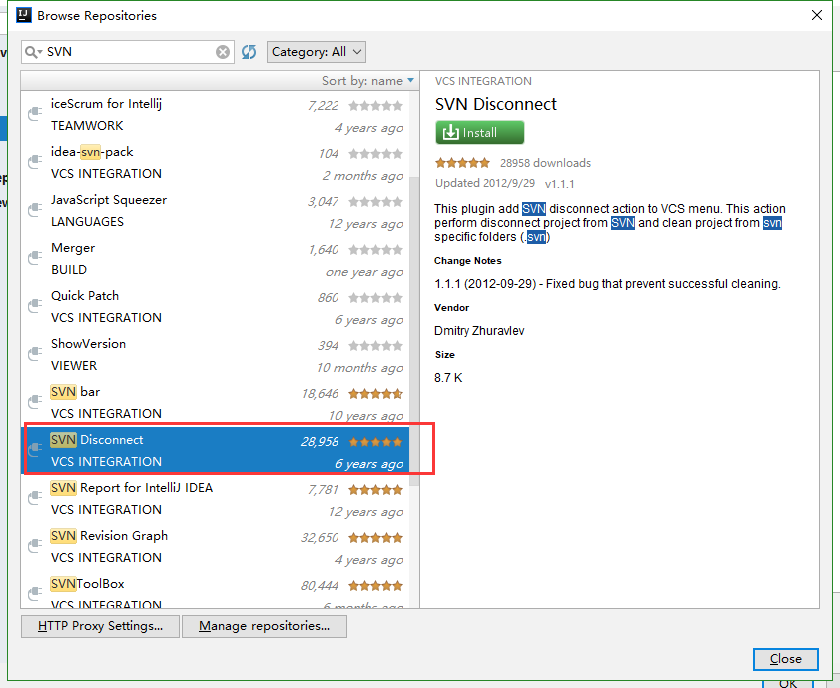840x688 pixels.
Task: Select the SVN bar plugin entry
Action: 200,402
